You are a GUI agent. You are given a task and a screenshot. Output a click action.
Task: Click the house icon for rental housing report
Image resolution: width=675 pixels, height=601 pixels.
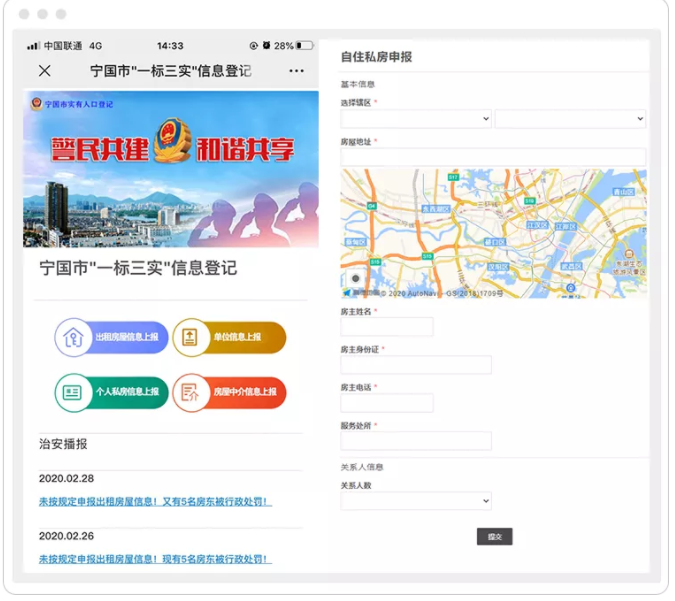click(x=74, y=337)
